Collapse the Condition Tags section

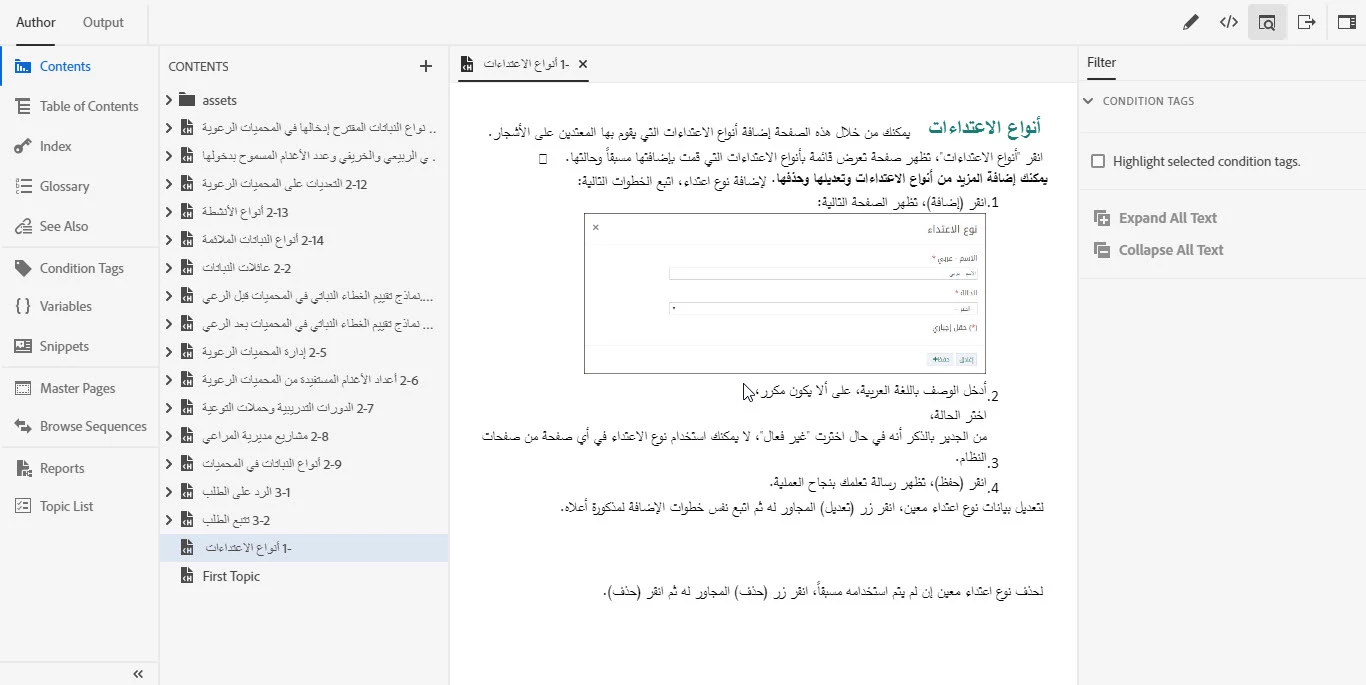1089,101
